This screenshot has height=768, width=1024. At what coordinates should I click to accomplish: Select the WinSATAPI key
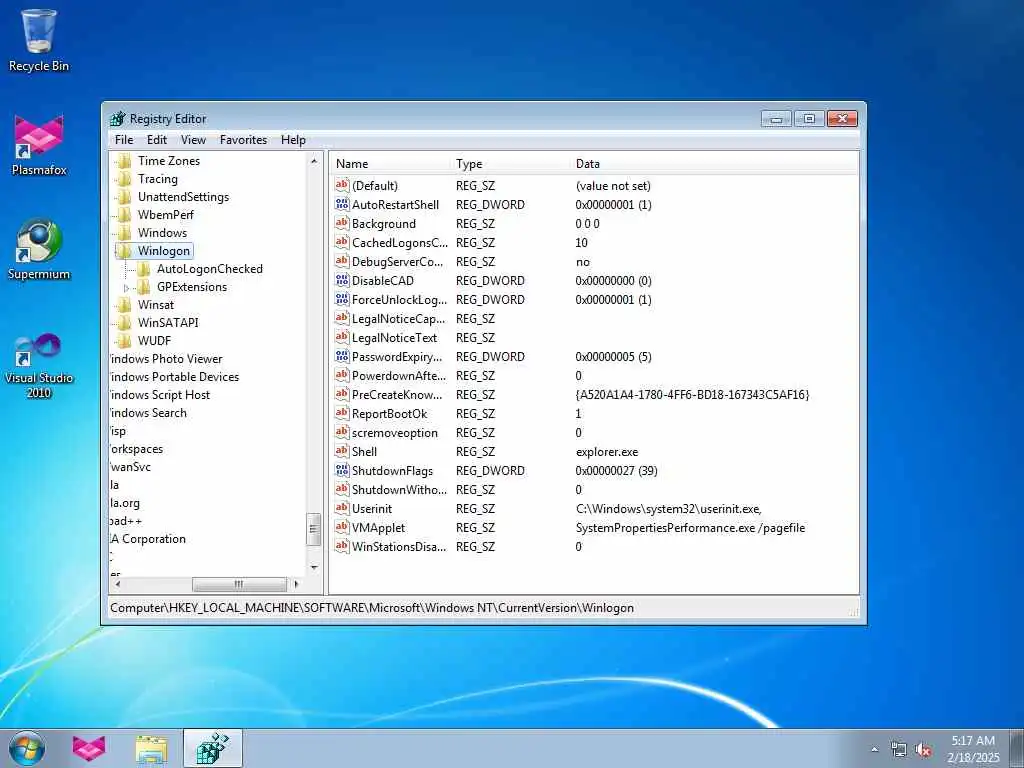[168, 323]
